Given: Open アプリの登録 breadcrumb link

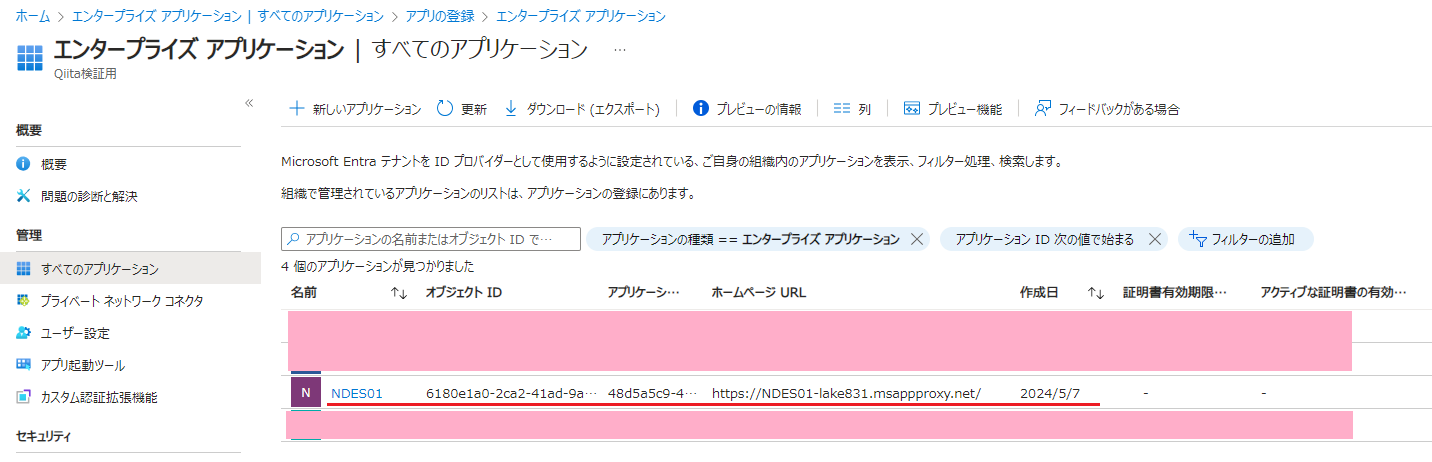Looking at the screenshot, I should tap(439, 16).
